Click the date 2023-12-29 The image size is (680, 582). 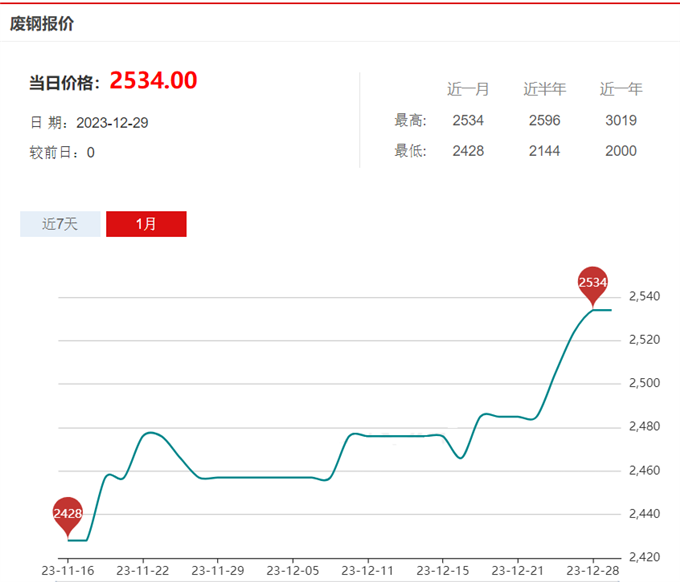tap(112, 123)
